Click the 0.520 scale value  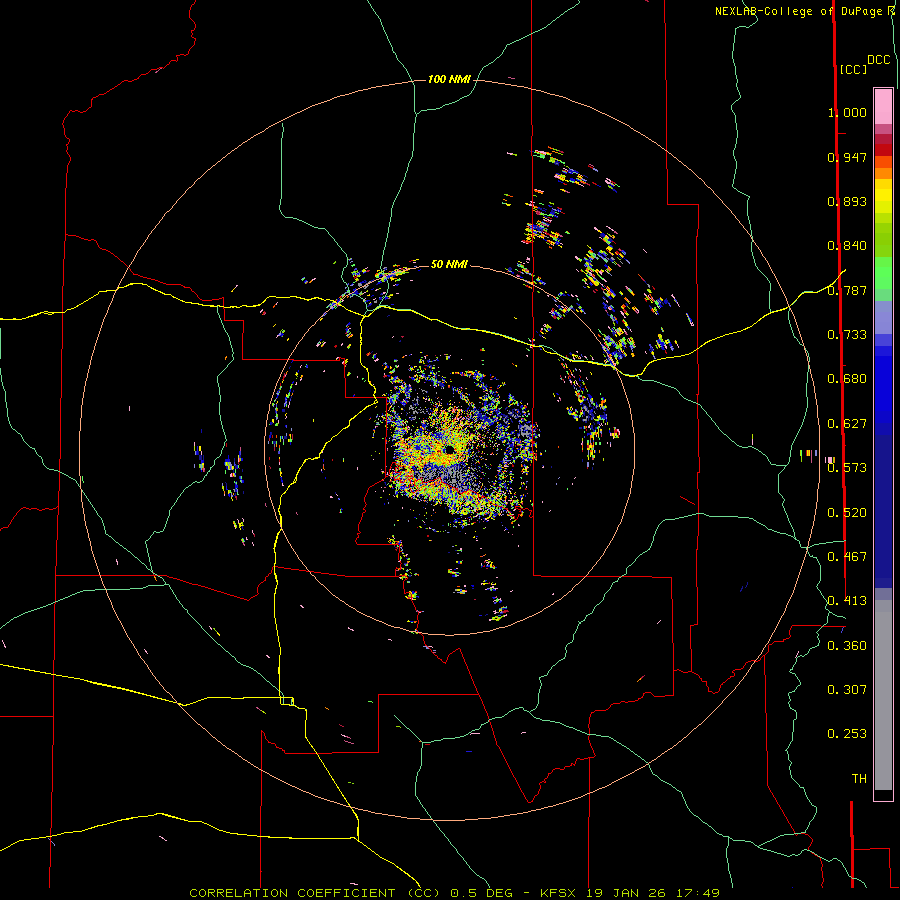point(847,513)
